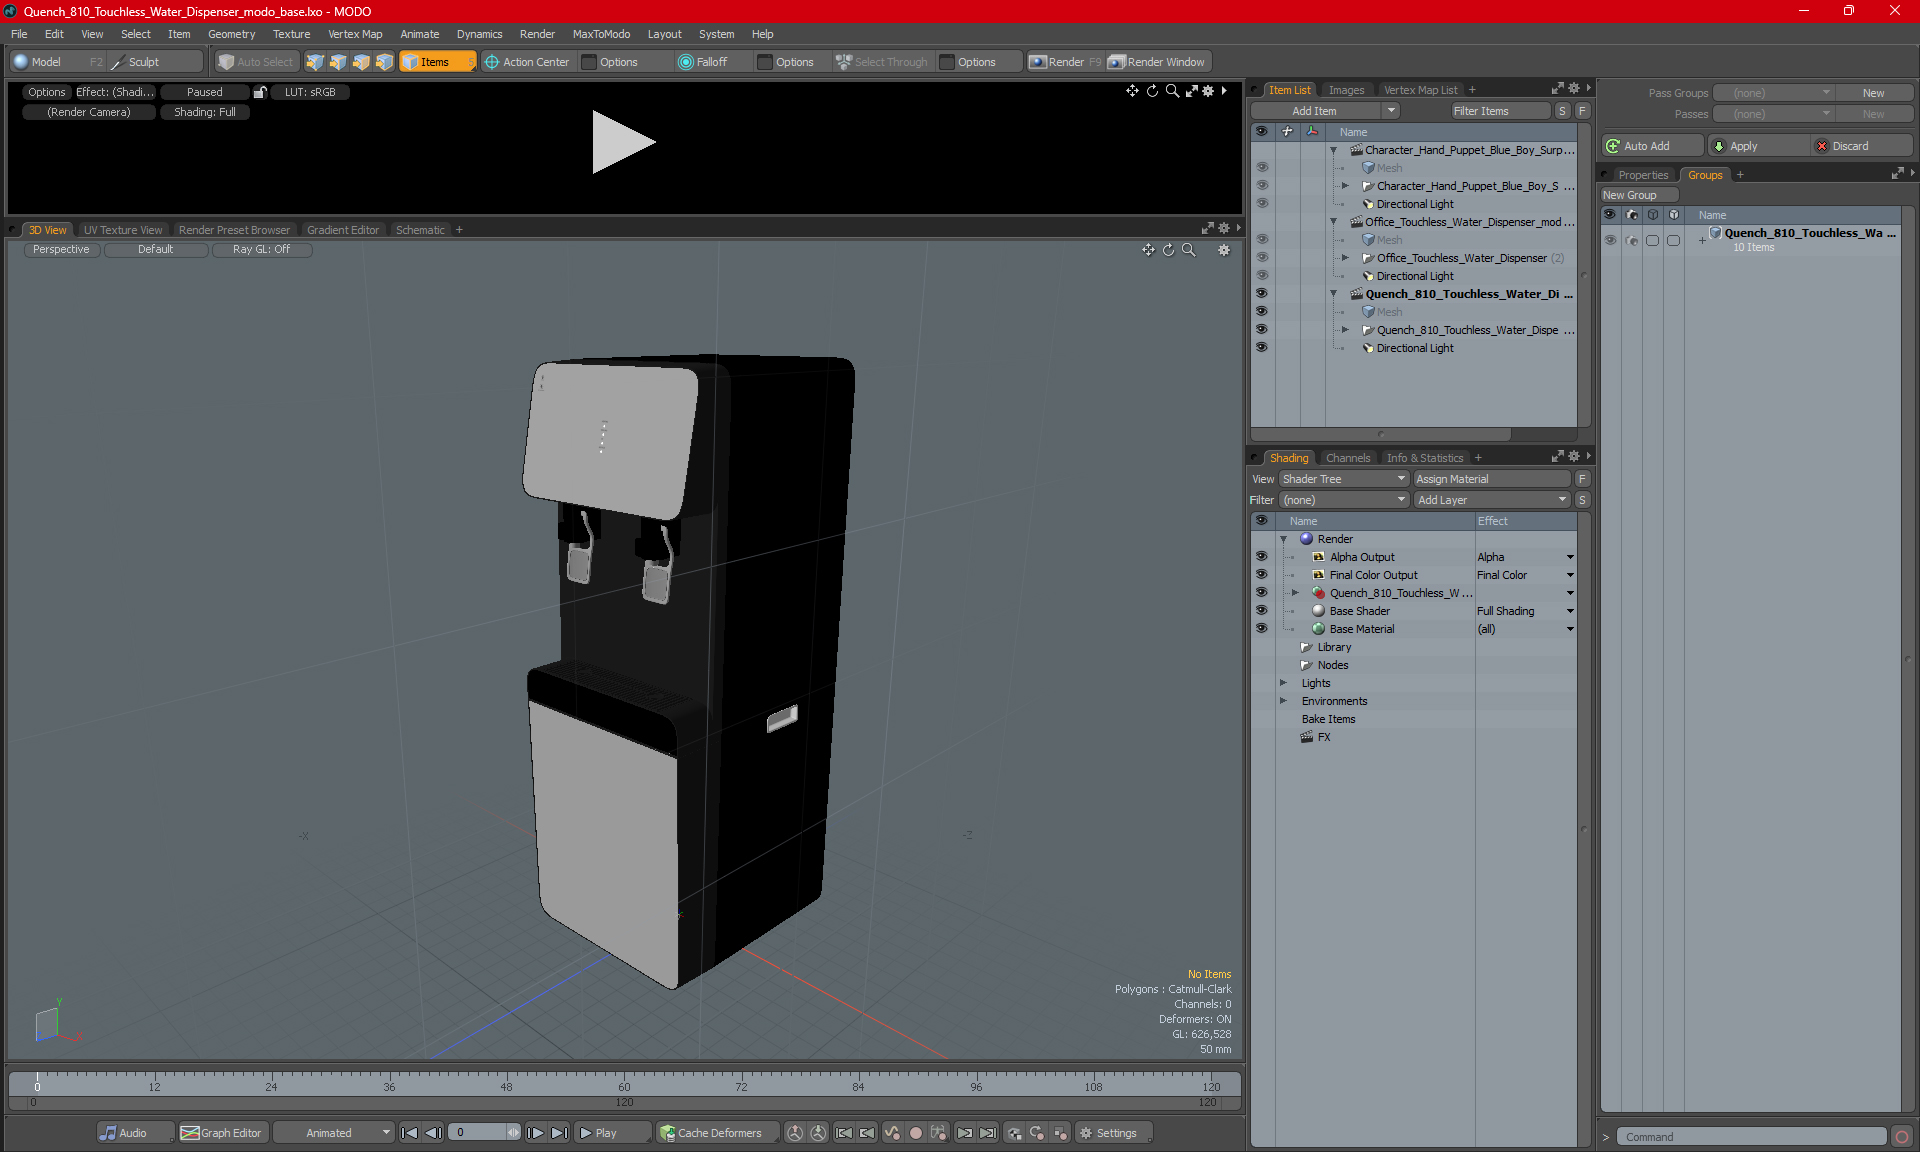The height and width of the screenshot is (1152, 1920).
Task: Open the Shader Tree view dropdown
Action: coord(1344,479)
